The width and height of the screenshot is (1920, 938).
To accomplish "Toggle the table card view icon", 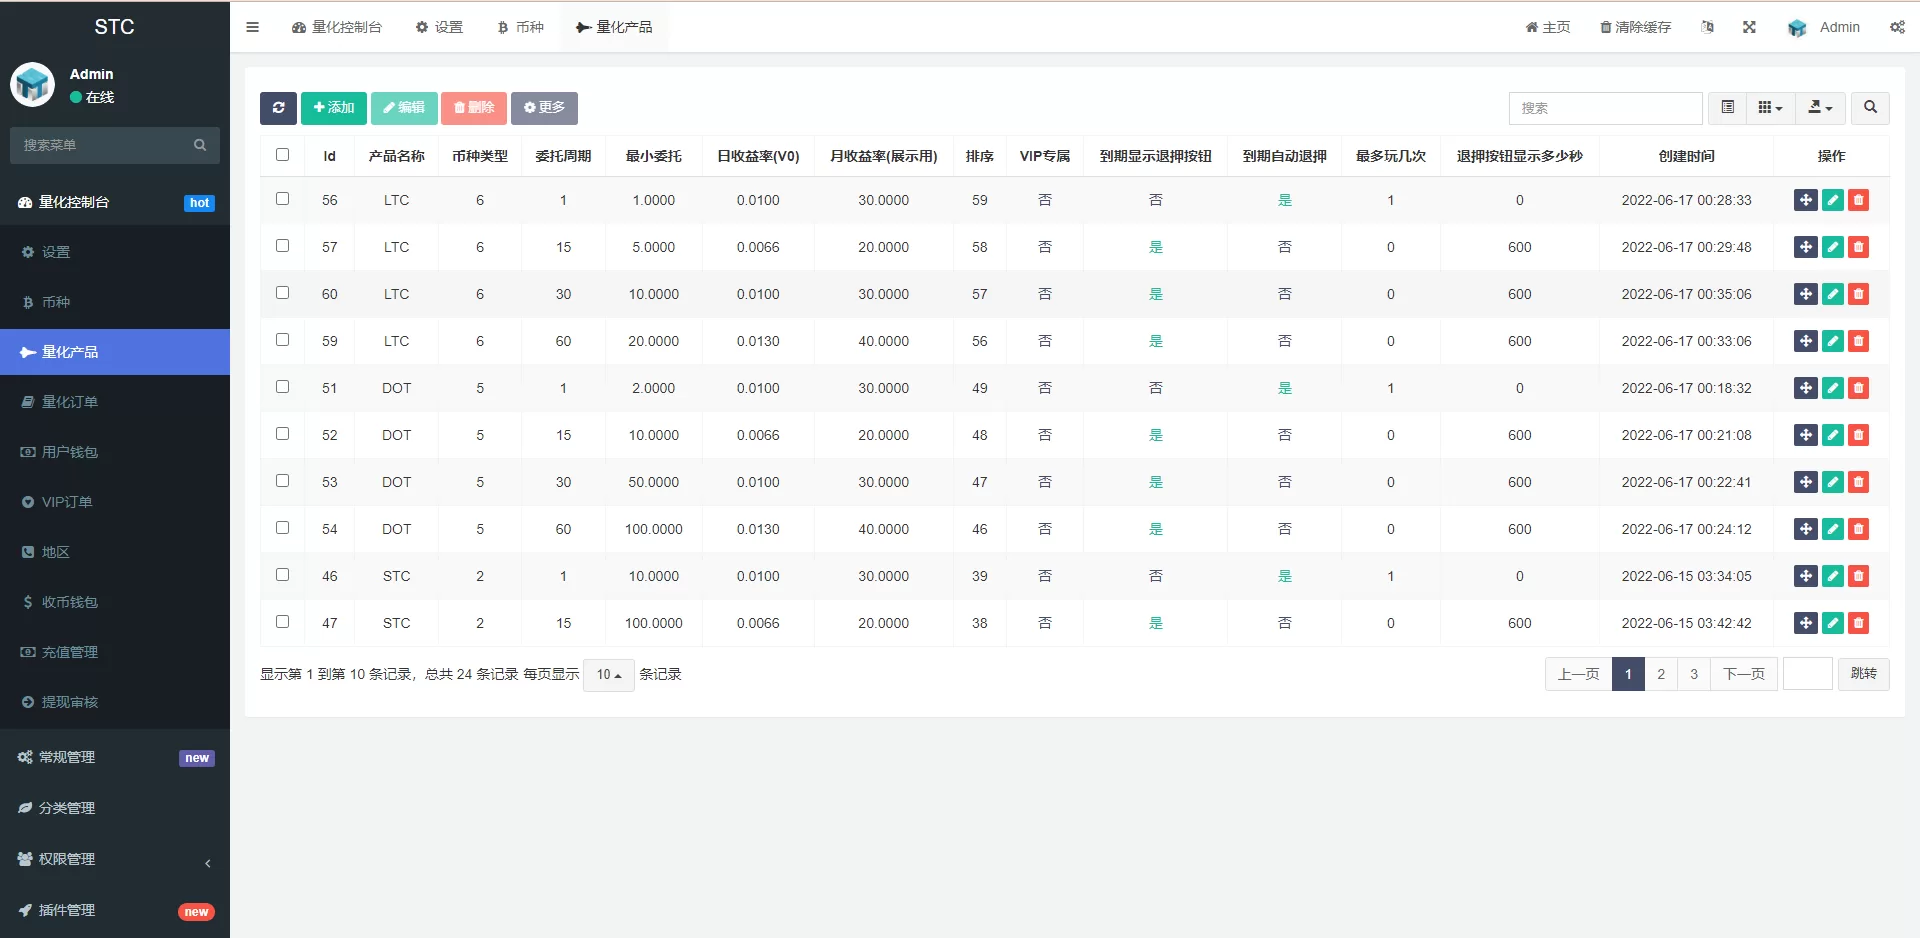I will pyautogui.click(x=1727, y=108).
